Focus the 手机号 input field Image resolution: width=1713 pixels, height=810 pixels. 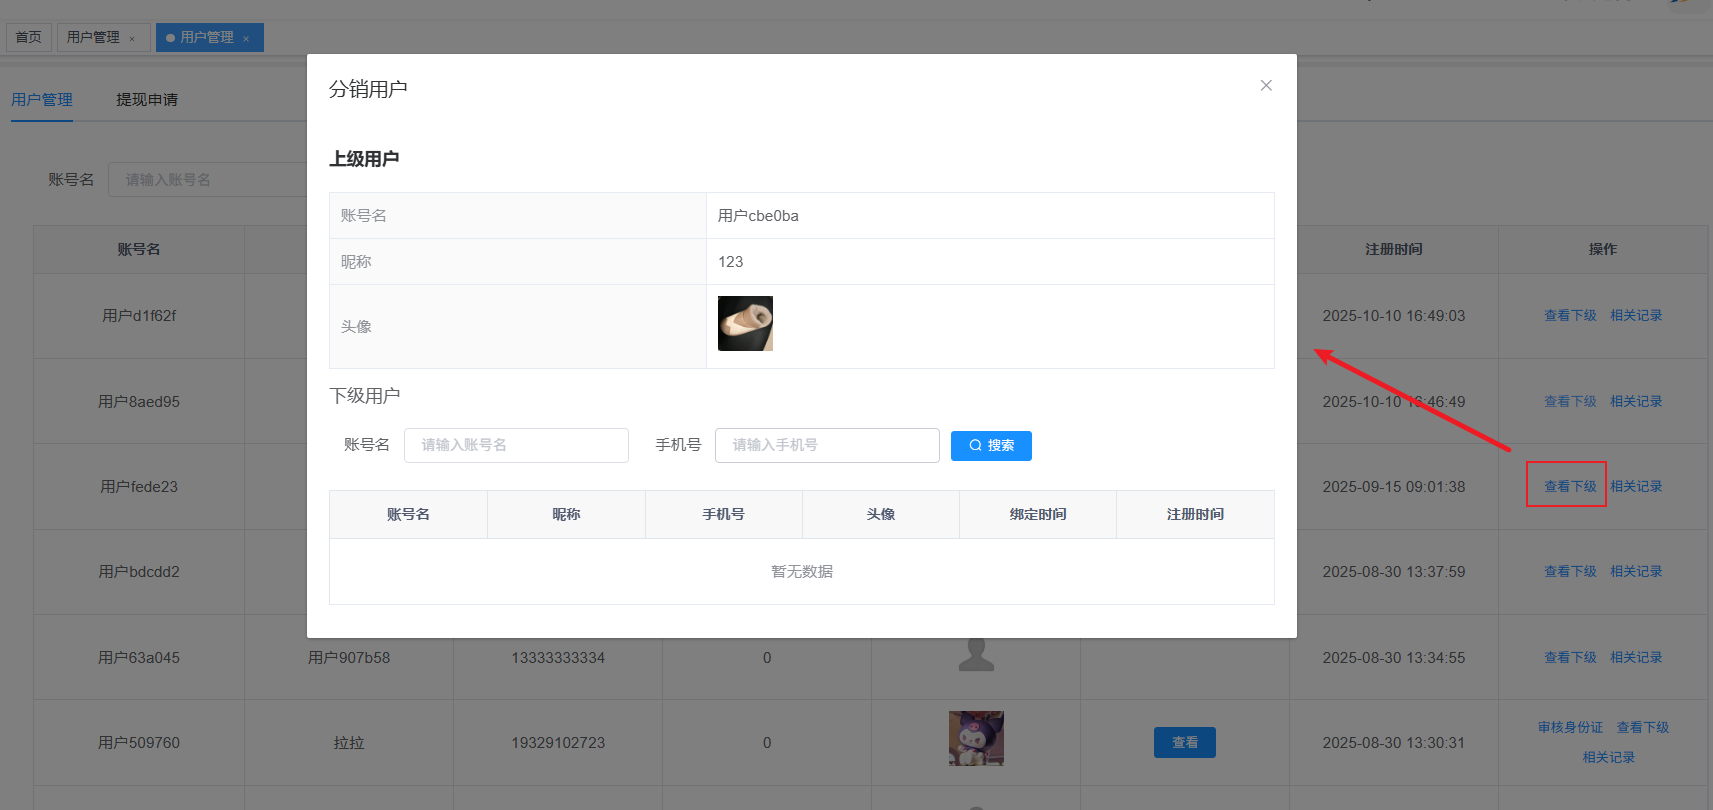pos(827,446)
